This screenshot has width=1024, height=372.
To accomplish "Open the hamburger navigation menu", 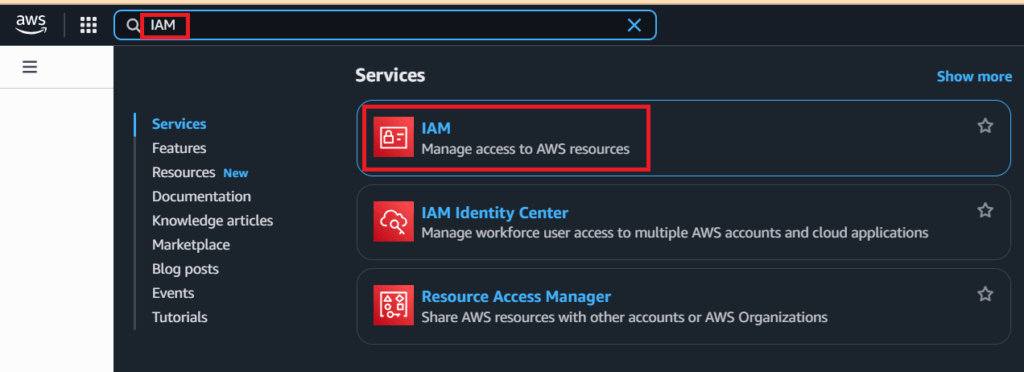I will 29,67.
